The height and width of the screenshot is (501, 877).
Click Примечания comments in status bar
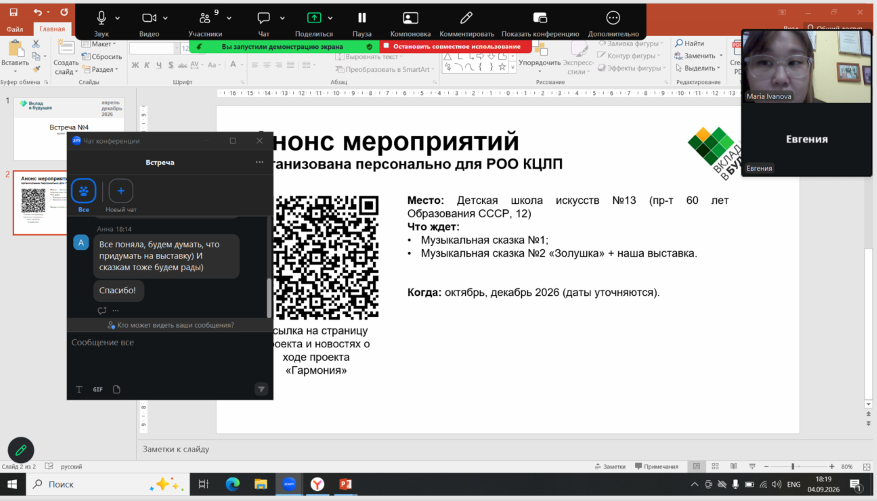(657, 466)
